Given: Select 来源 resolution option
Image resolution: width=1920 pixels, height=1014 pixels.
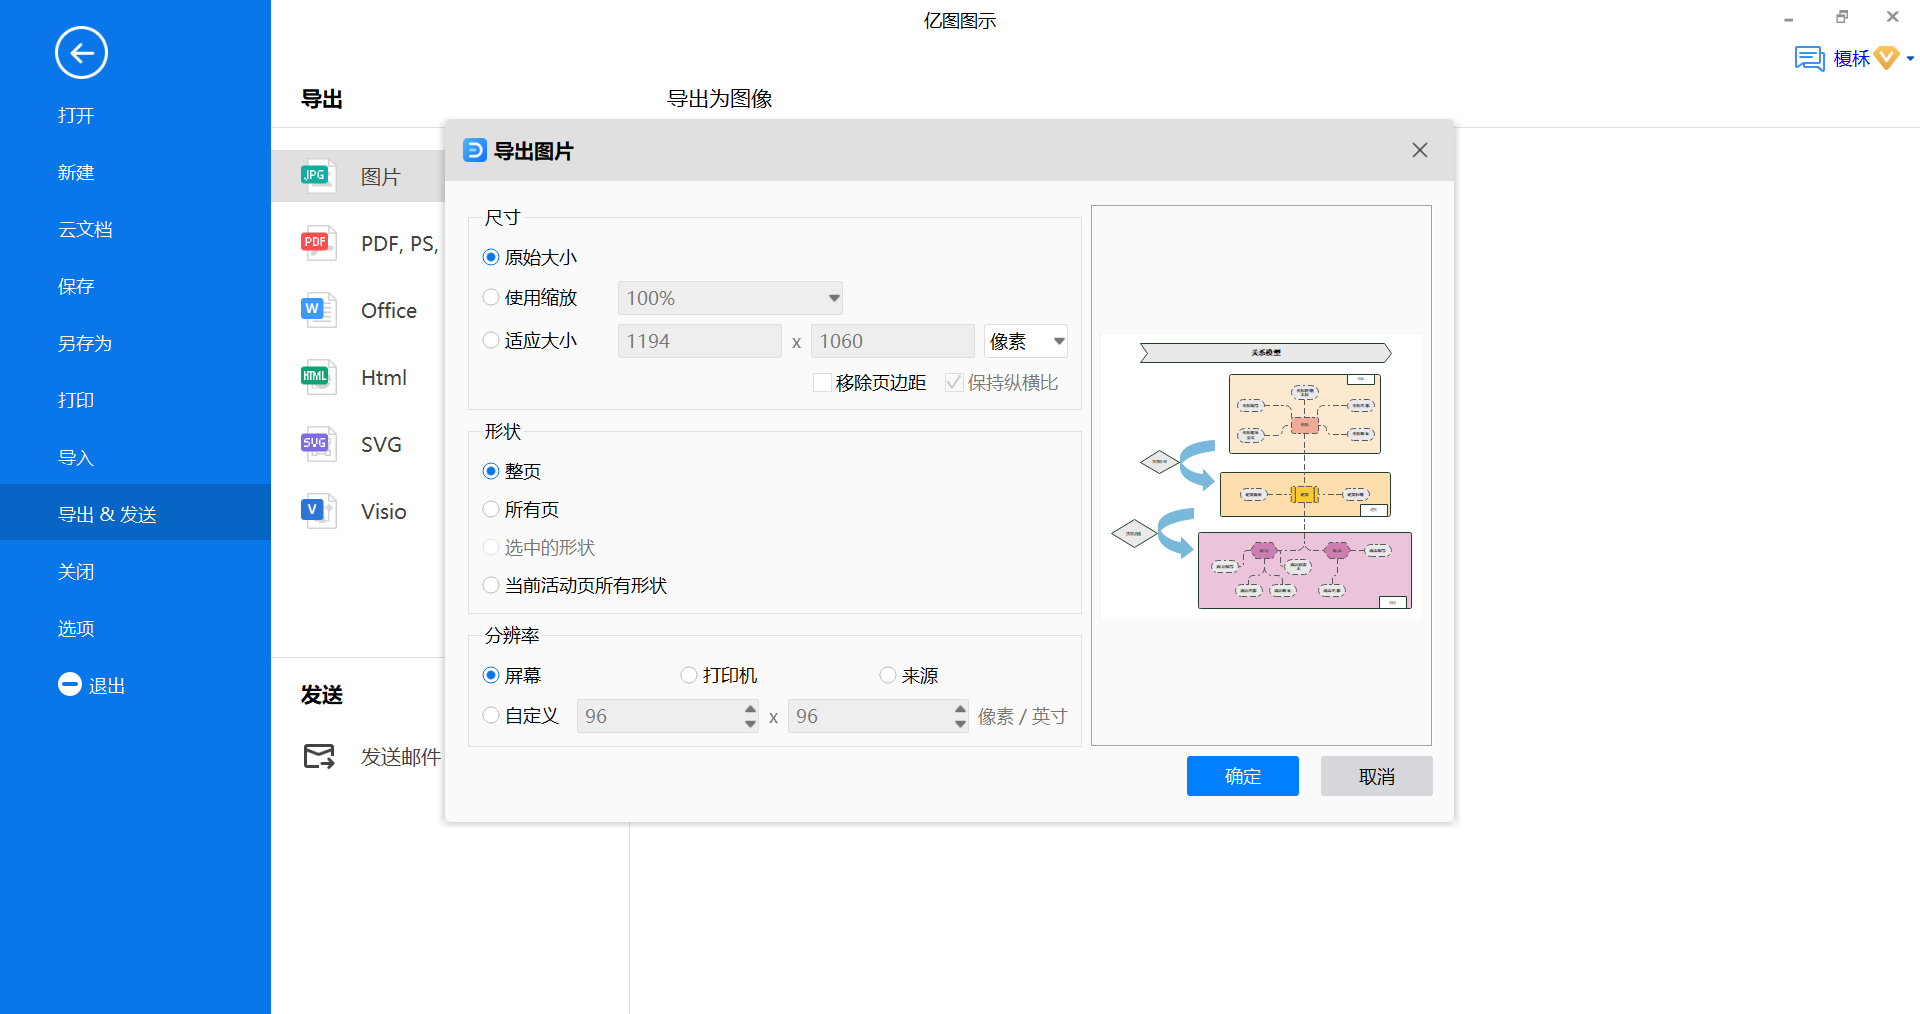Looking at the screenshot, I should click(x=888, y=675).
